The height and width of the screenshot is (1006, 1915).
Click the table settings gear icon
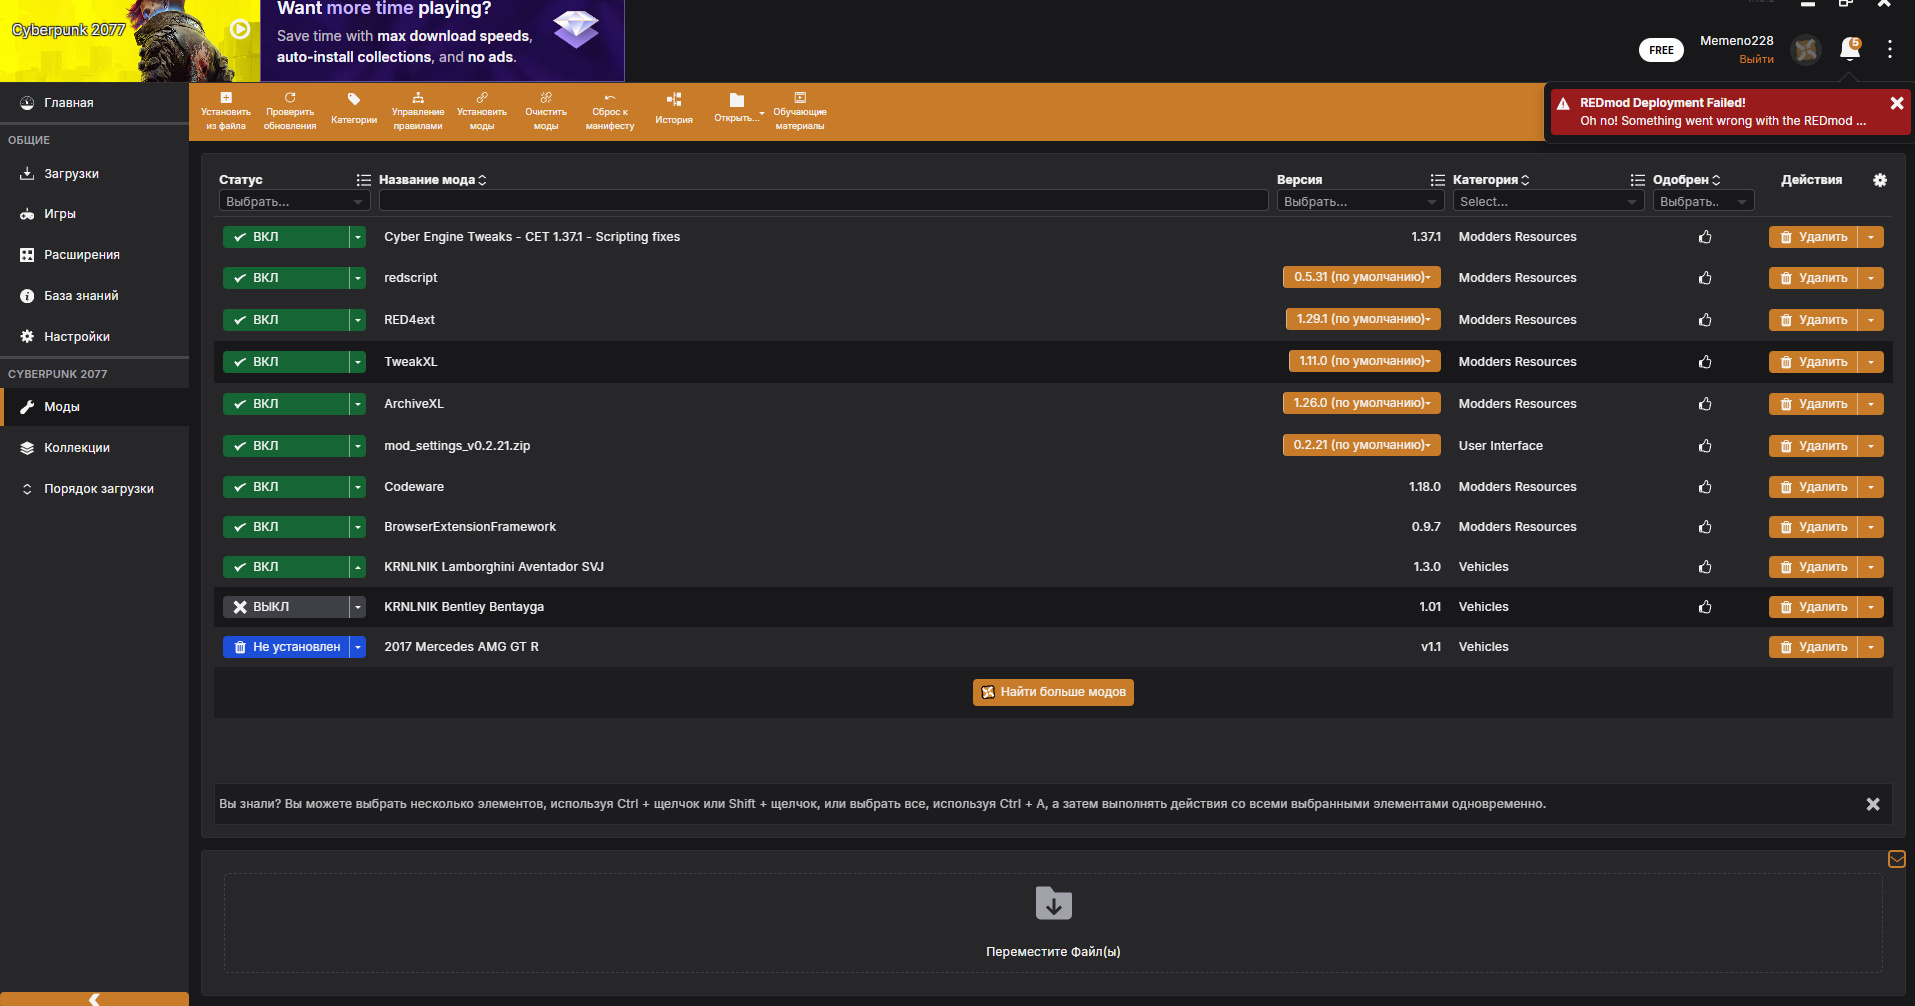(x=1880, y=180)
